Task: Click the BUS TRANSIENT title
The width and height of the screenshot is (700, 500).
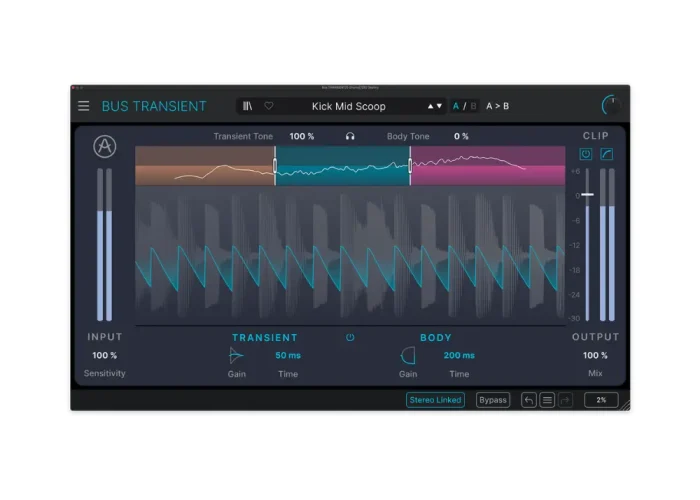Action: pyautogui.click(x=154, y=106)
